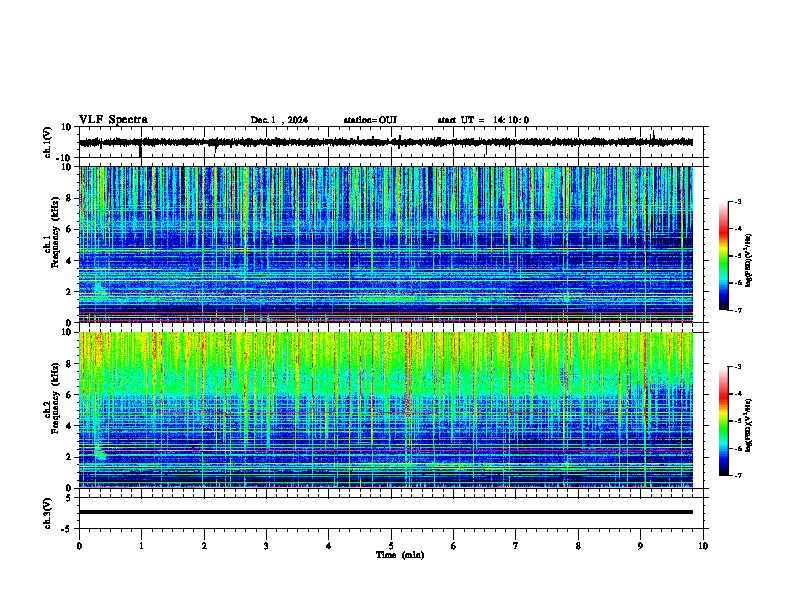Image resolution: width=792 pixels, height=612 pixels.
Task: Click the -3 label on the ch.1 color scale
Action: click(738, 201)
